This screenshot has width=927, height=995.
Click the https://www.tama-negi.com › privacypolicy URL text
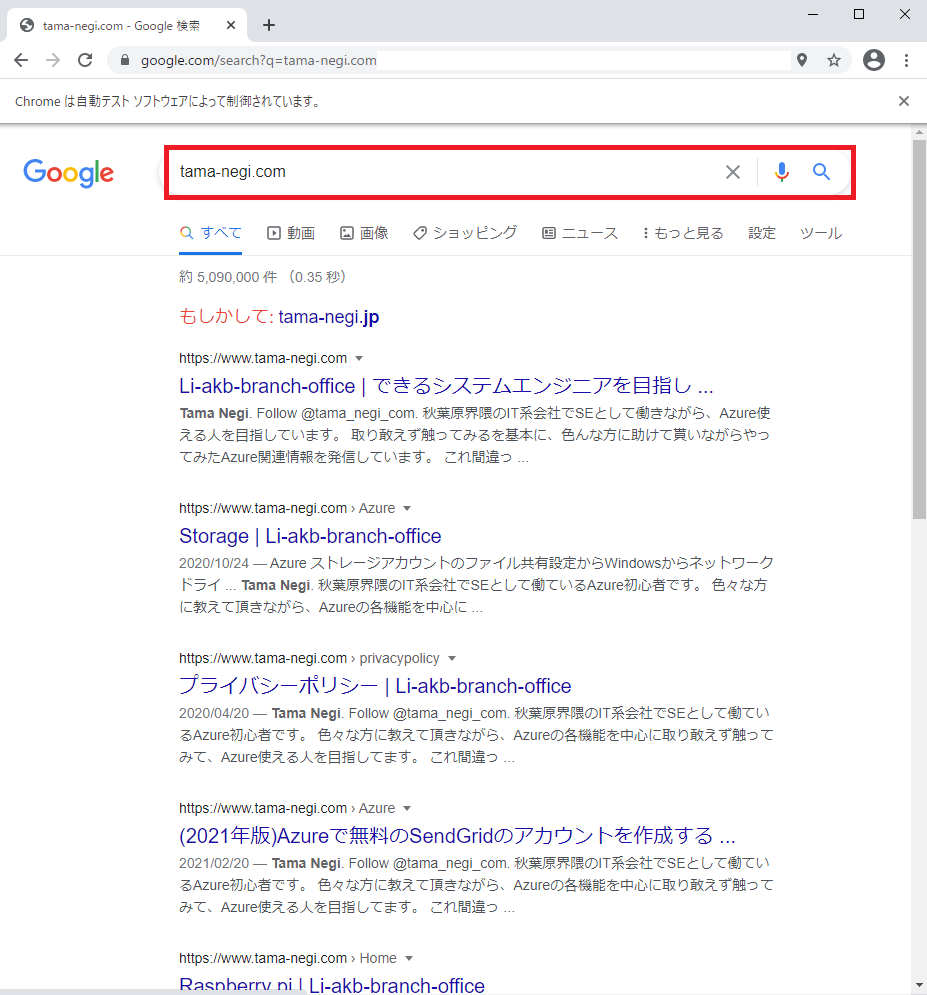pyautogui.click(x=309, y=658)
